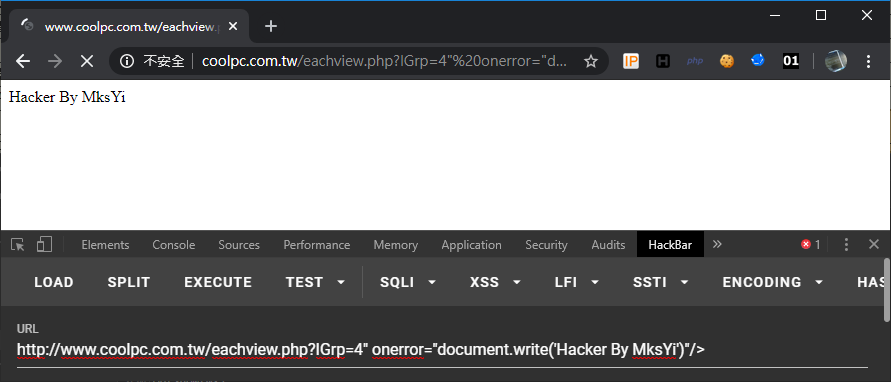
Task: Close the DevTools panel
Action: click(x=874, y=244)
